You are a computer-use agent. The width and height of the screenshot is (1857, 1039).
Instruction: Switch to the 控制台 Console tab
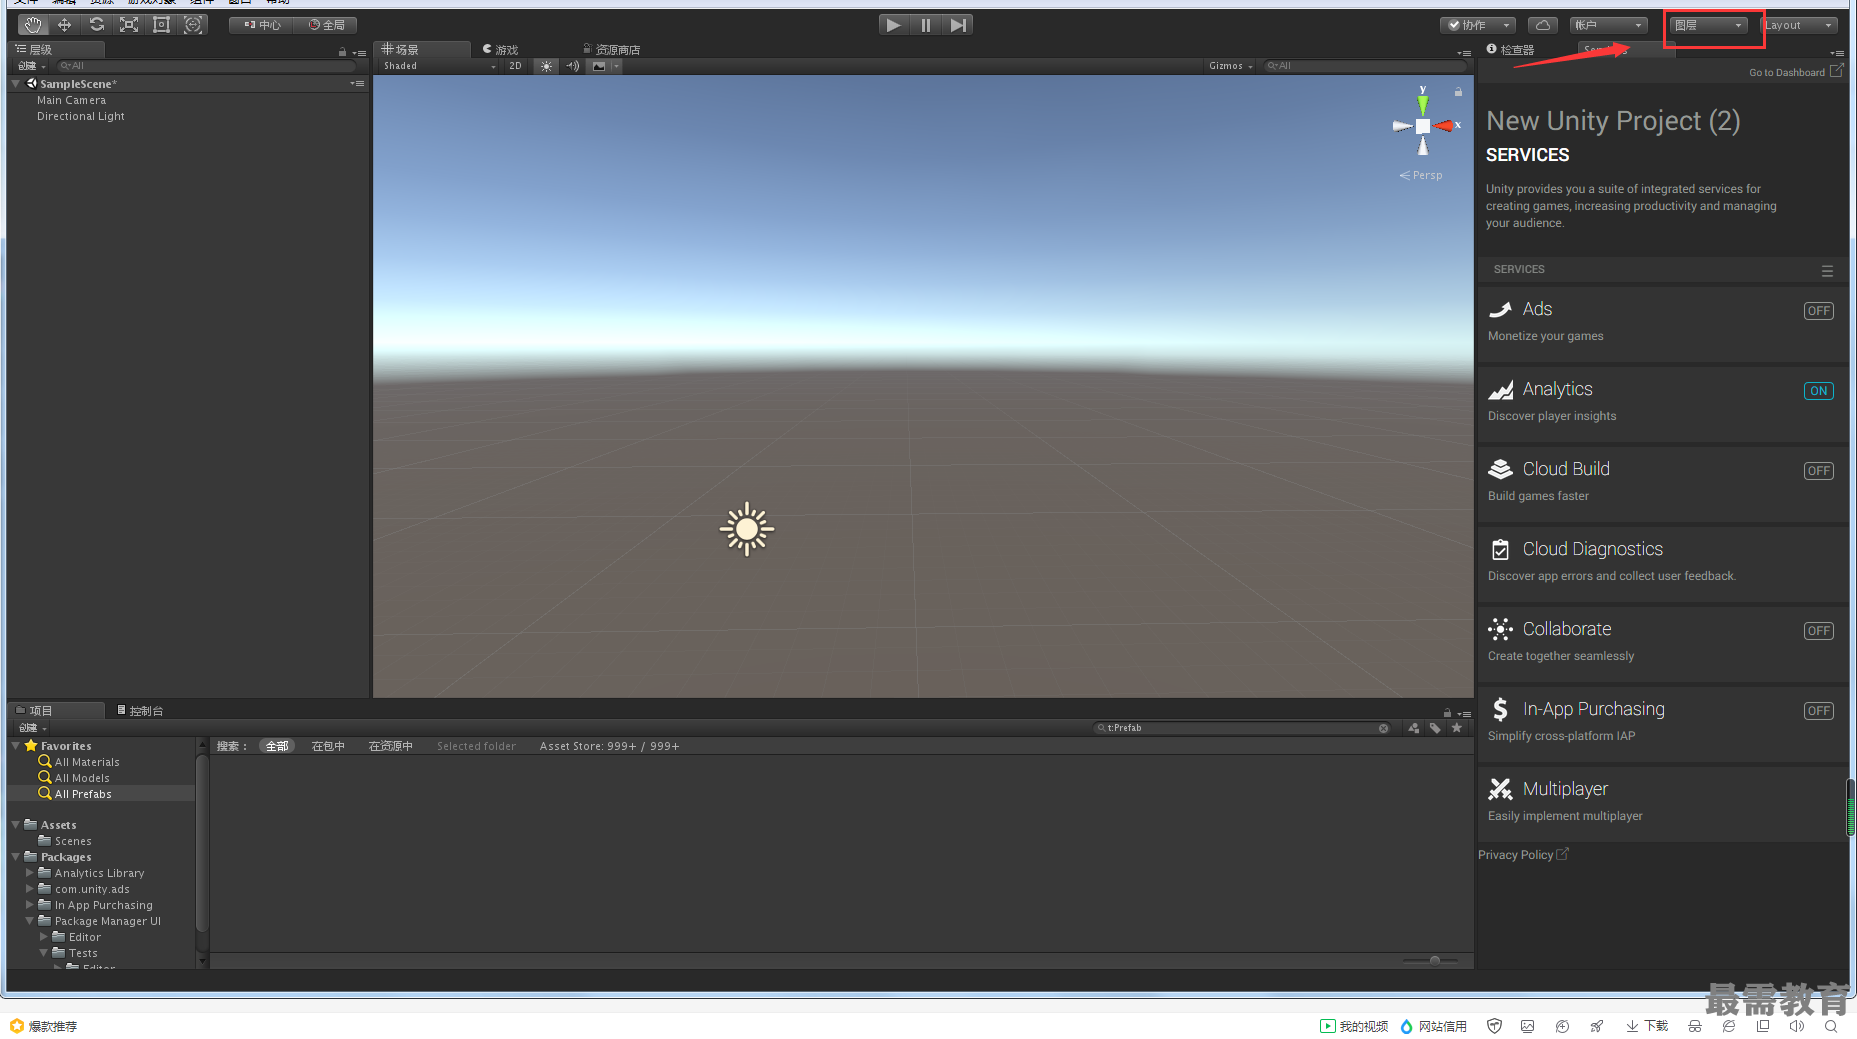pyautogui.click(x=140, y=711)
